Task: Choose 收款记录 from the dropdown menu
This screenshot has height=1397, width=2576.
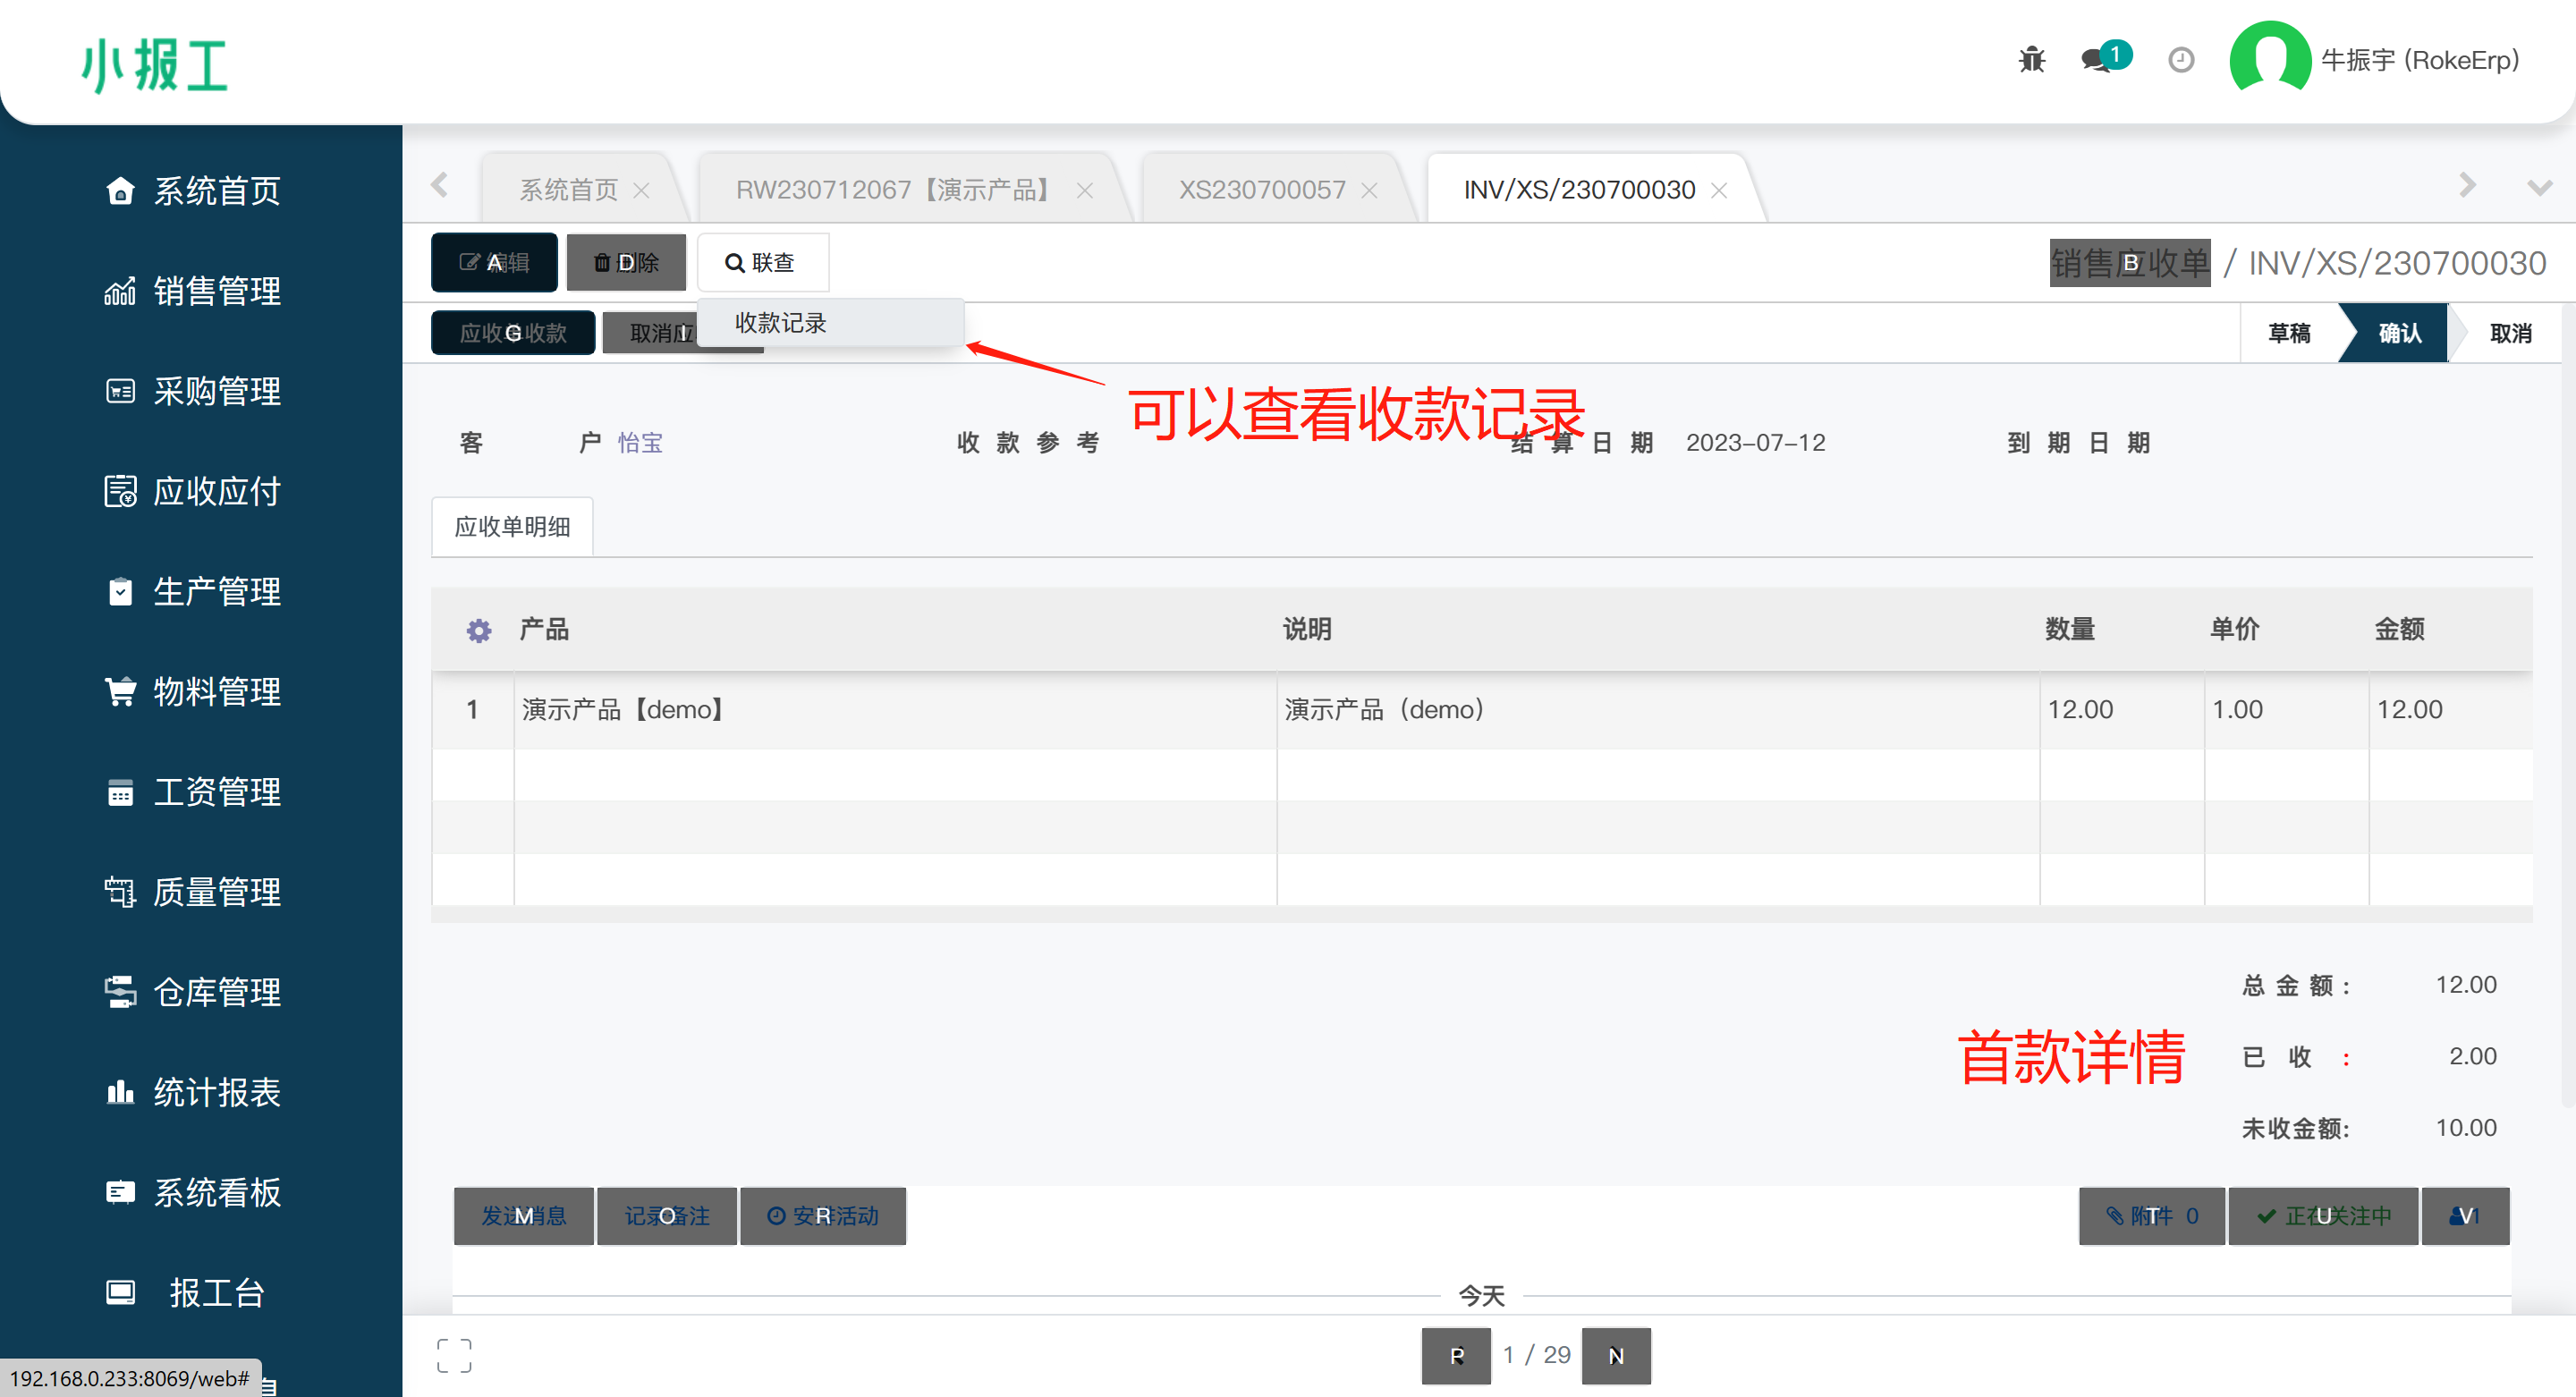Action: 781,323
